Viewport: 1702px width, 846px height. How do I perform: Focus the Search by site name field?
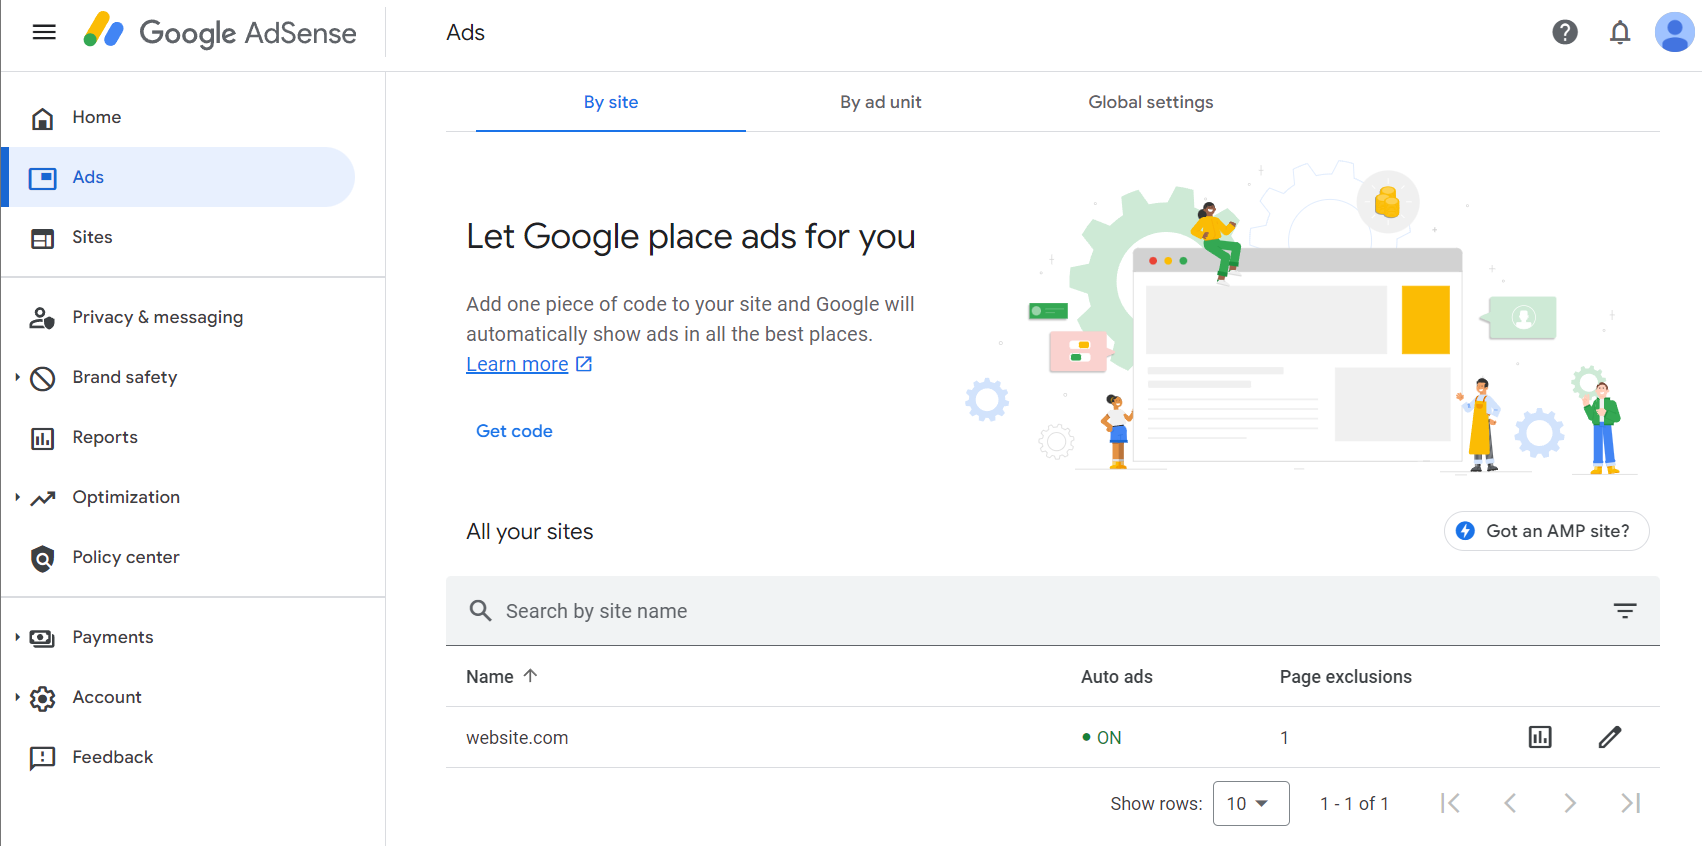click(1053, 610)
